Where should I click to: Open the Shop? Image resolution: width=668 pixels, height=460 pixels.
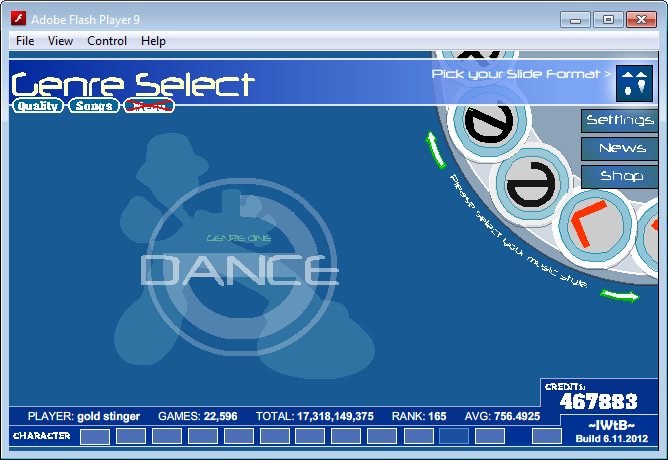pyautogui.click(x=620, y=176)
